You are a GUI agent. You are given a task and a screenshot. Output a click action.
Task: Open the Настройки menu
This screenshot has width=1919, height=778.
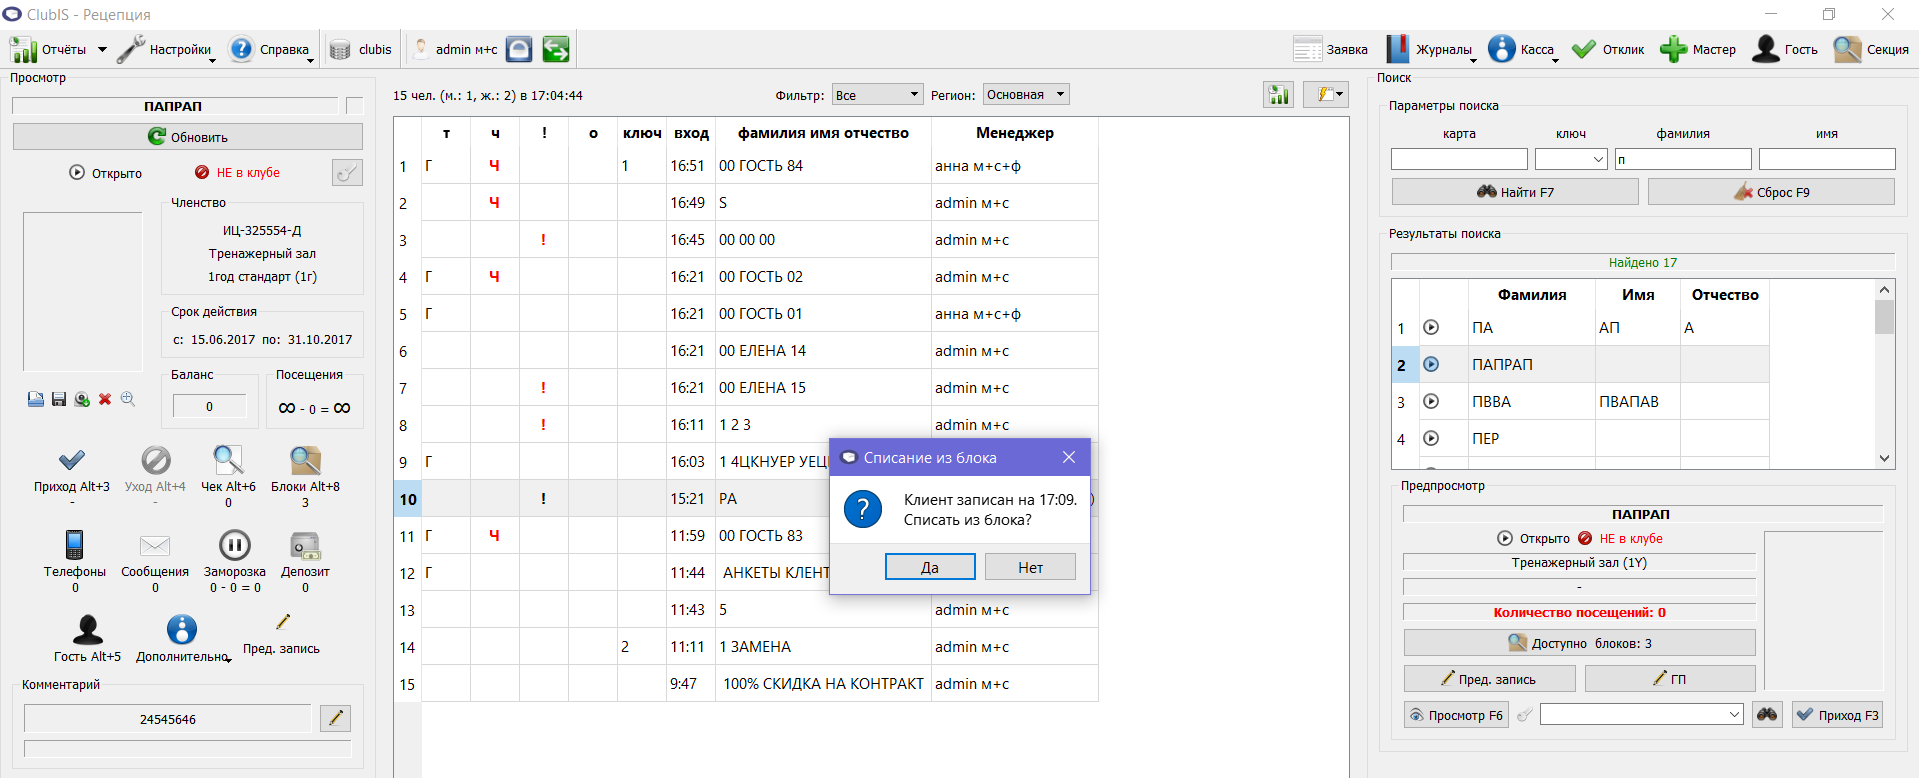[x=166, y=49]
